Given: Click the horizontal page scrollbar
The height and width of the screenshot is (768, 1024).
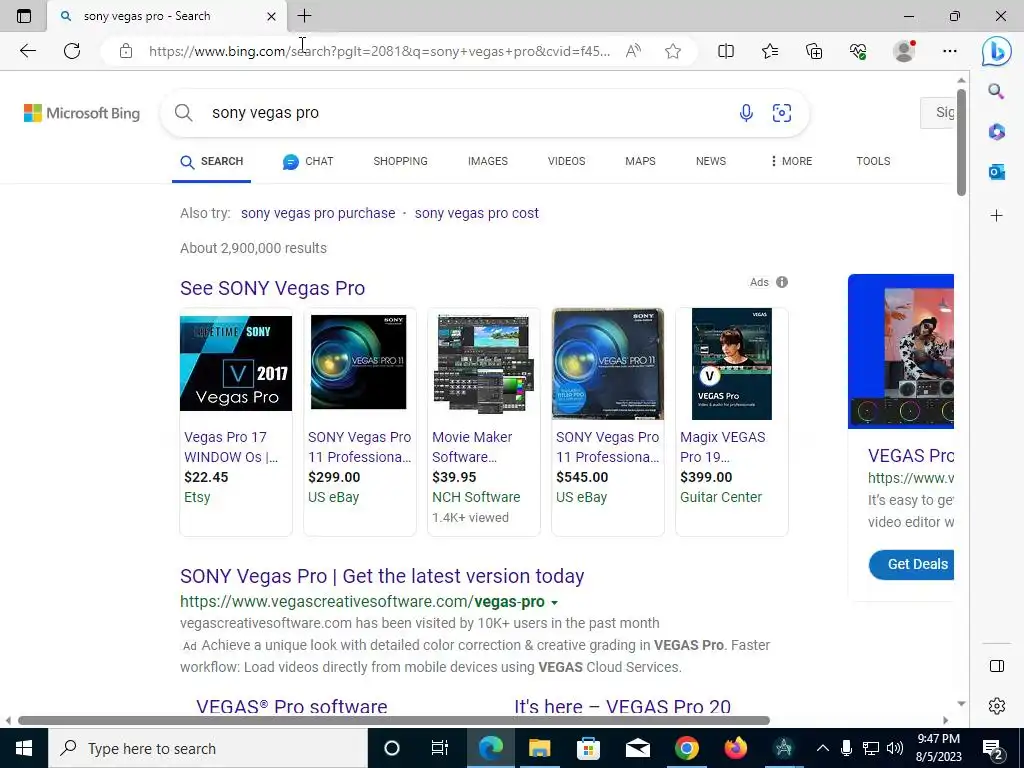Looking at the screenshot, I should click(x=394, y=720).
